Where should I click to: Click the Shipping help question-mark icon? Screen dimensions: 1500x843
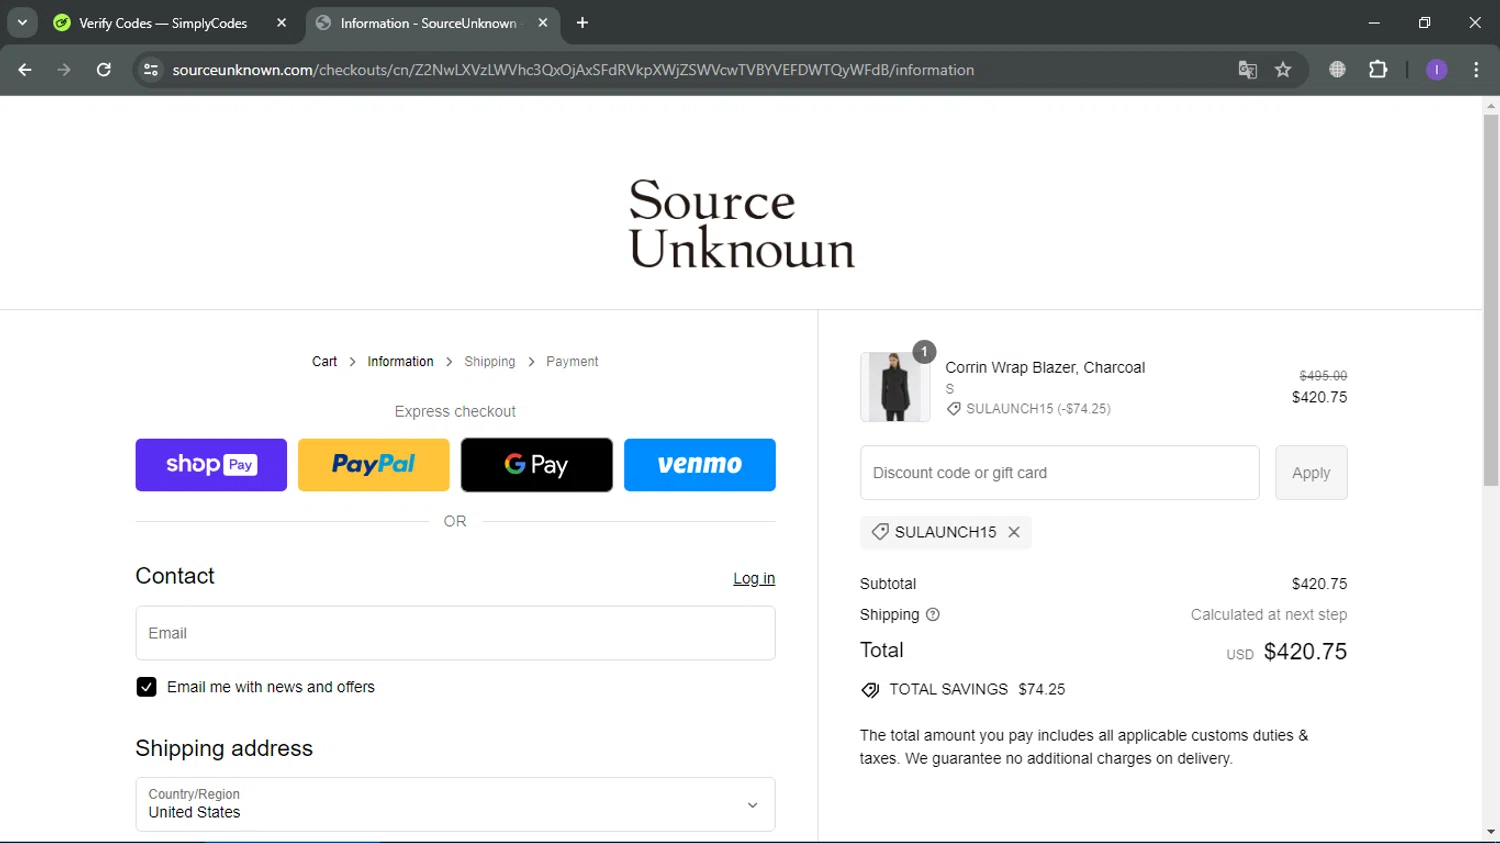tap(933, 615)
